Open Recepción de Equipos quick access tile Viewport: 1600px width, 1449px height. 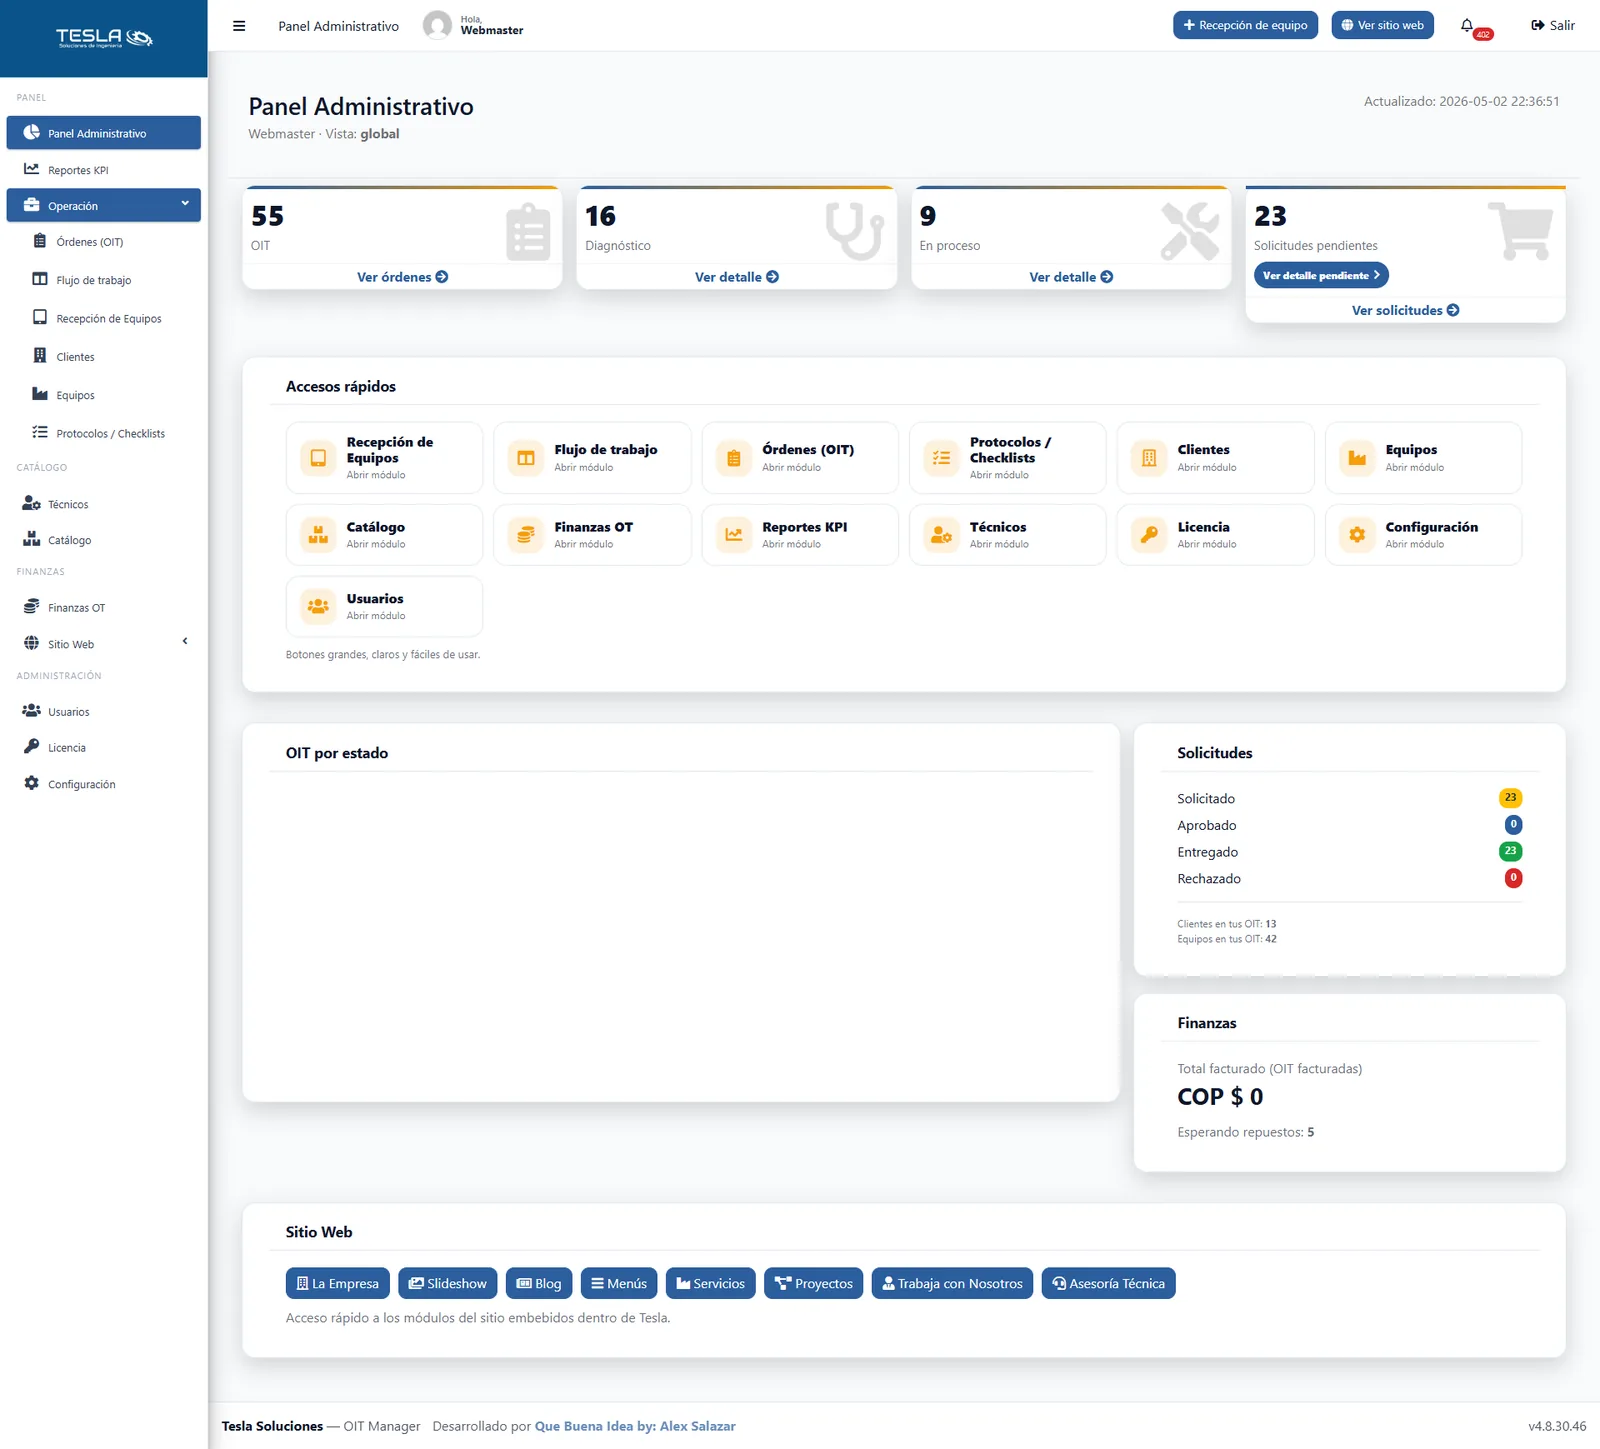click(x=384, y=458)
